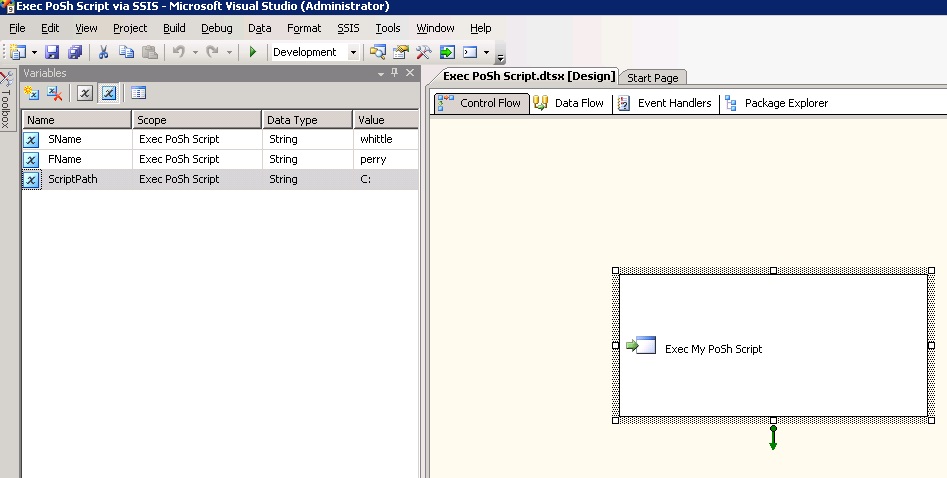Click the SName variable name cell

[x=65, y=139]
